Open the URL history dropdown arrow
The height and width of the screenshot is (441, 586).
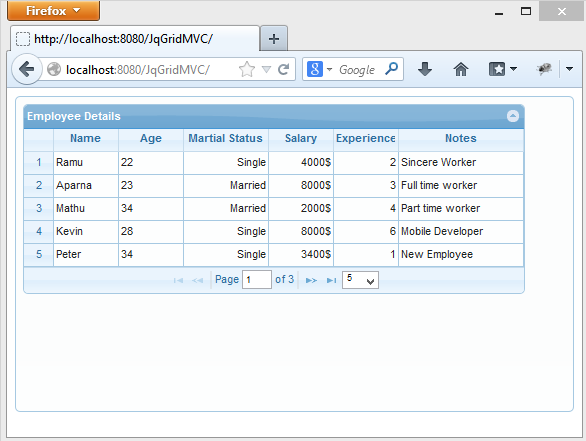point(266,70)
